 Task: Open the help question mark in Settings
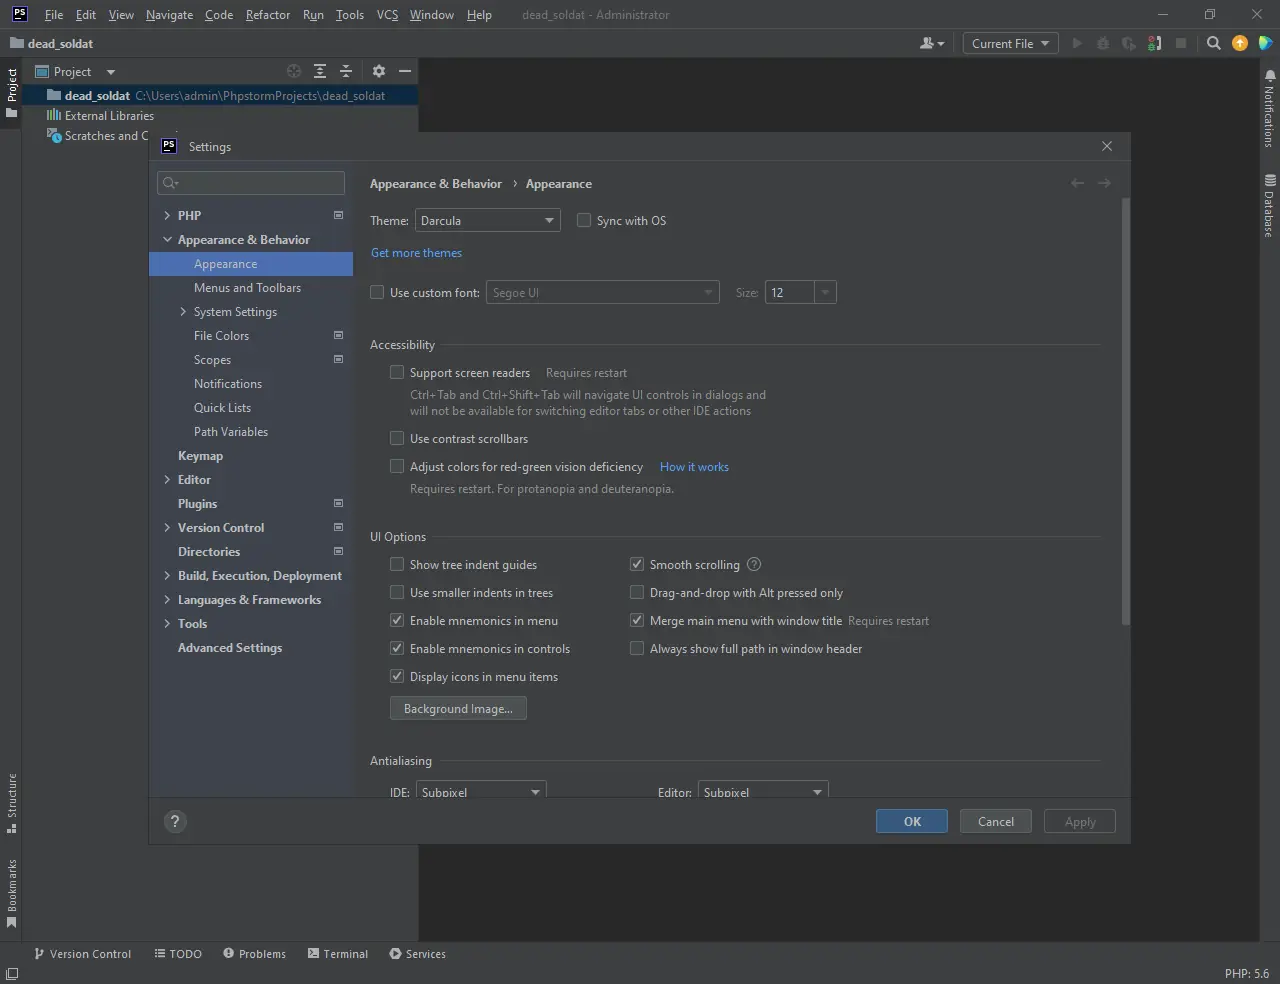[x=175, y=822]
